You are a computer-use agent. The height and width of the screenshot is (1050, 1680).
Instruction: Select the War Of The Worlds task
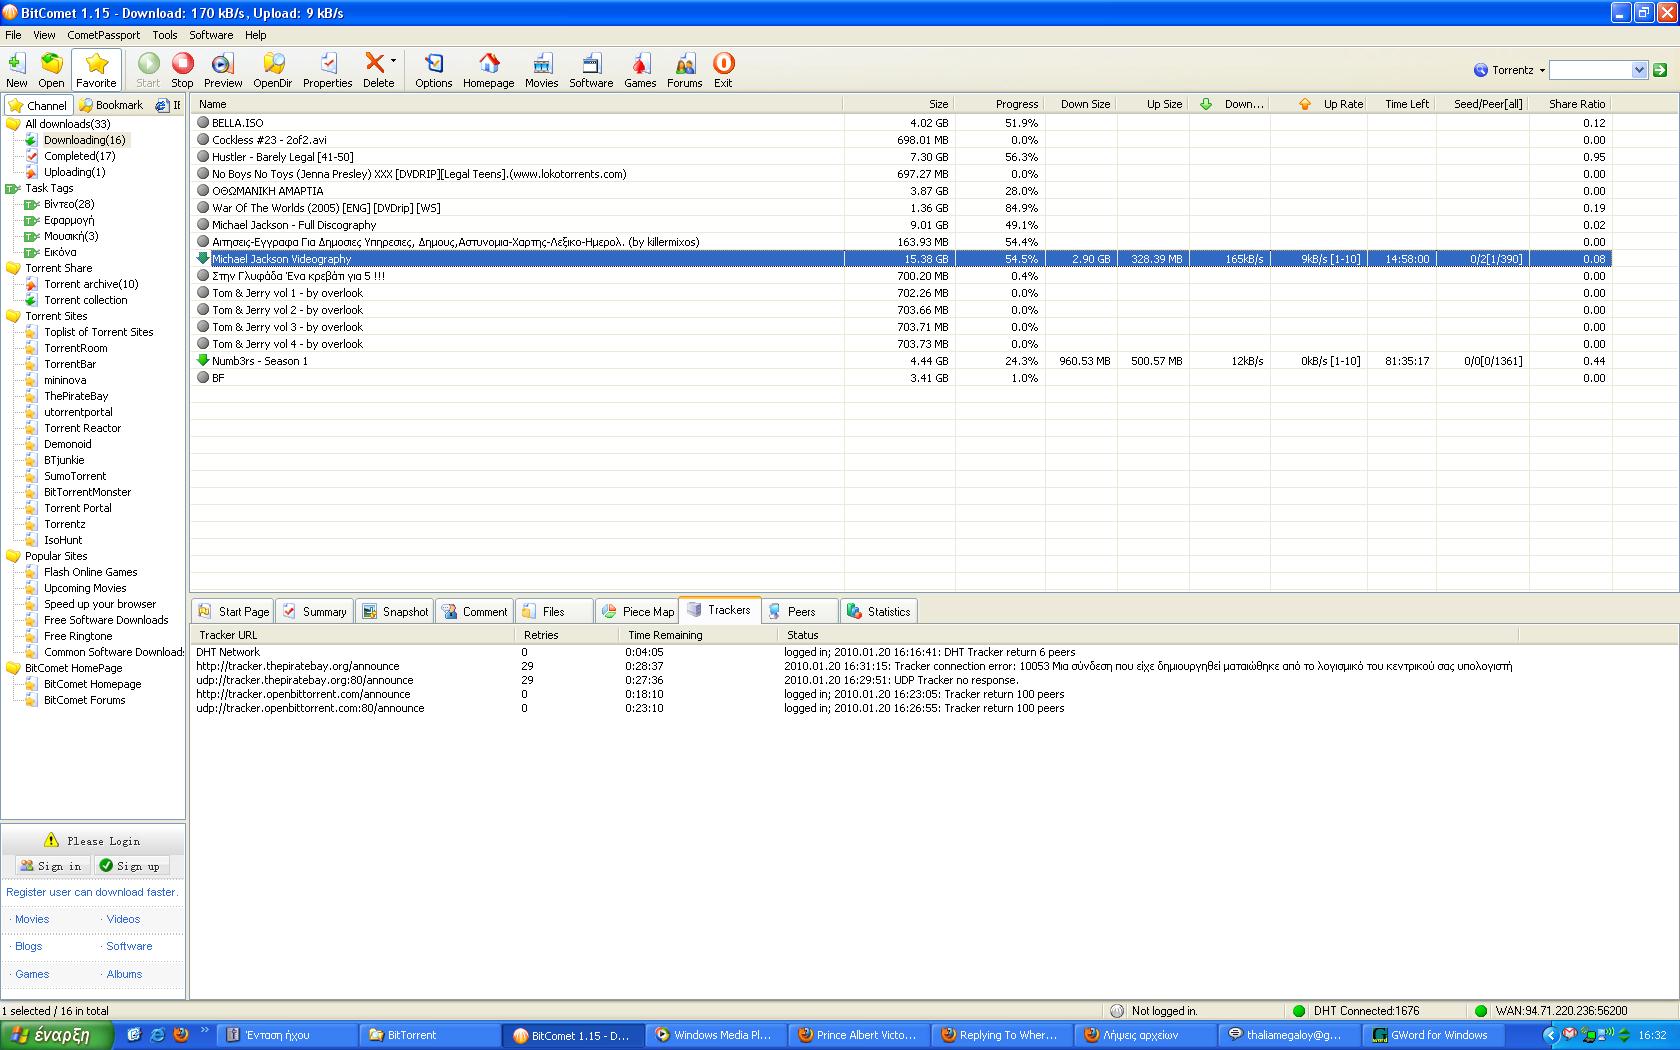pyautogui.click(x=900, y=208)
